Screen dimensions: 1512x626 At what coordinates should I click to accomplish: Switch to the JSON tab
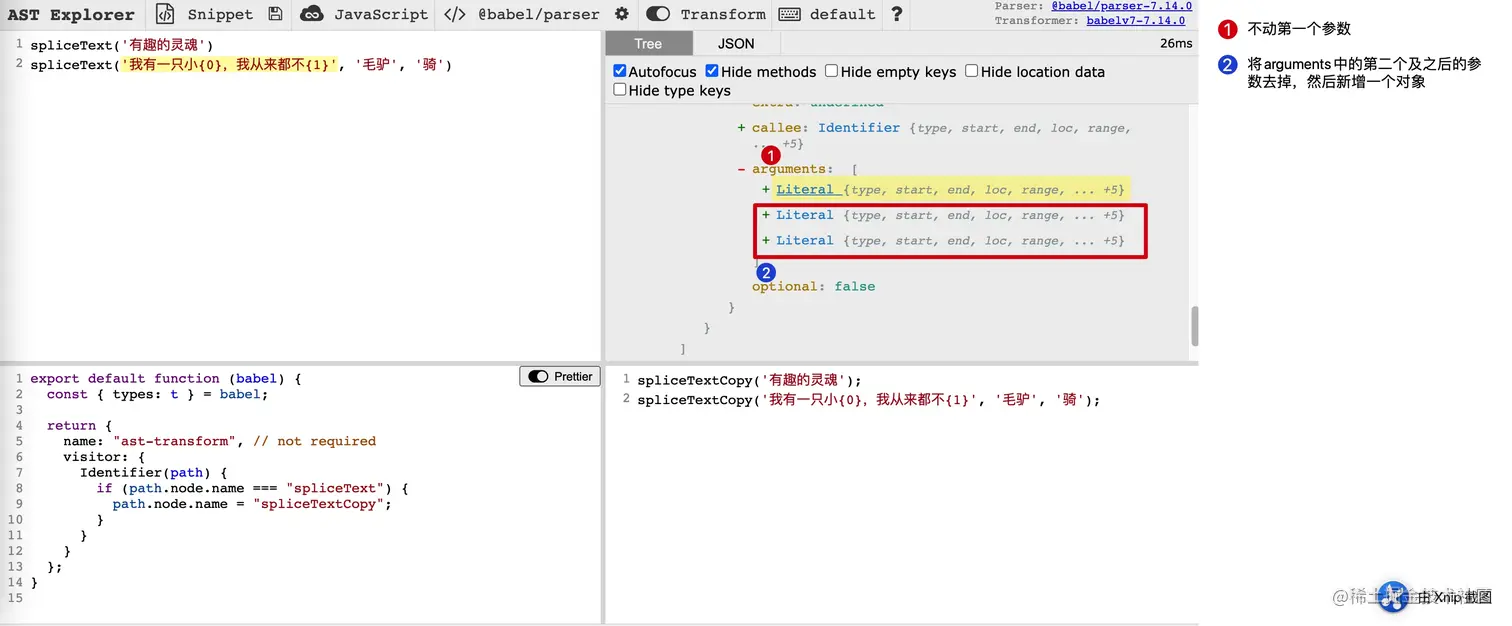[736, 43]
